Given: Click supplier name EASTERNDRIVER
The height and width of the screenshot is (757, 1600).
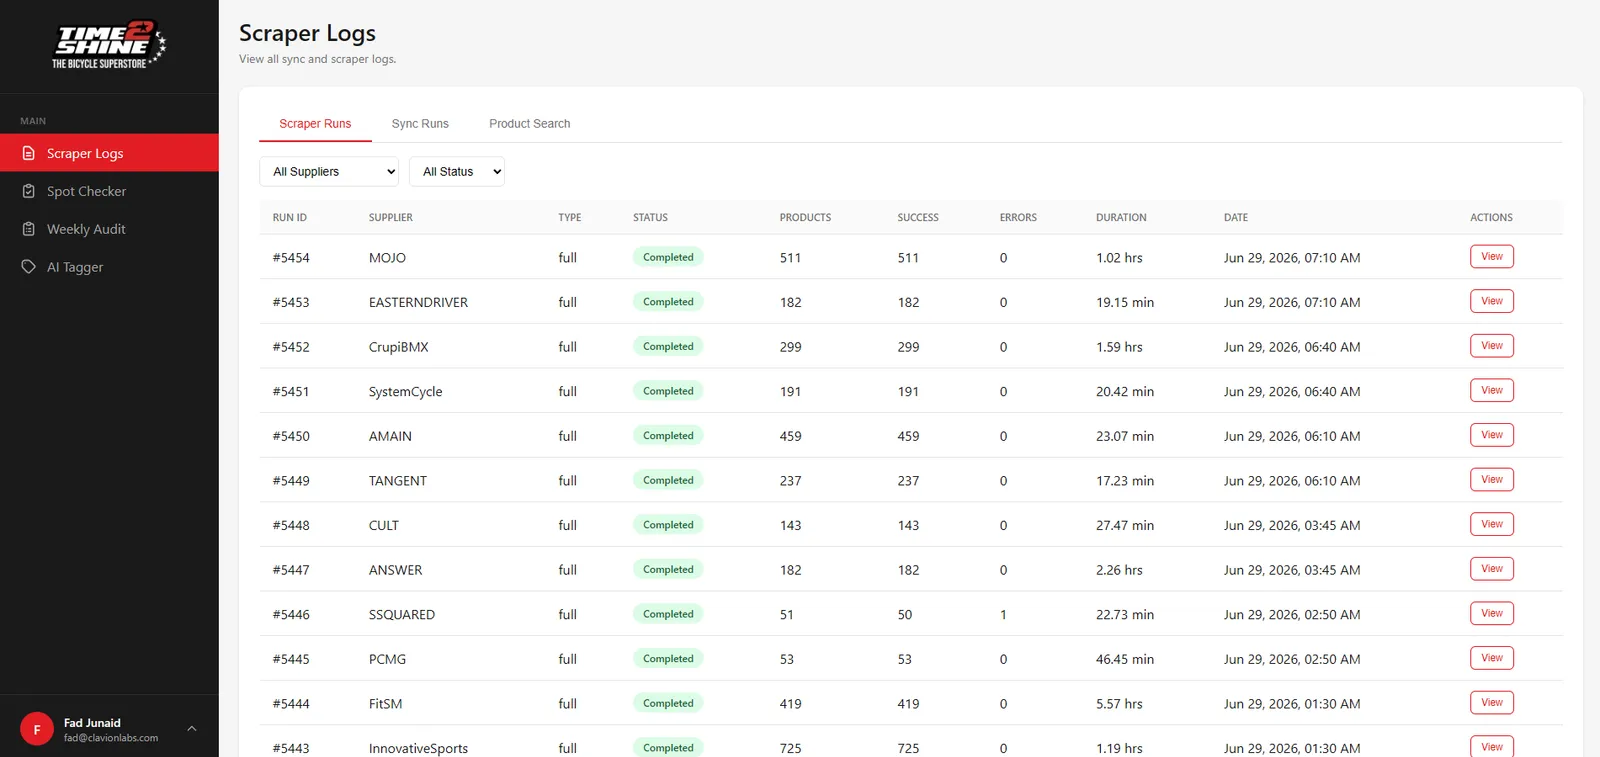Looking at the screenshot, I should (x=418, y=302).
